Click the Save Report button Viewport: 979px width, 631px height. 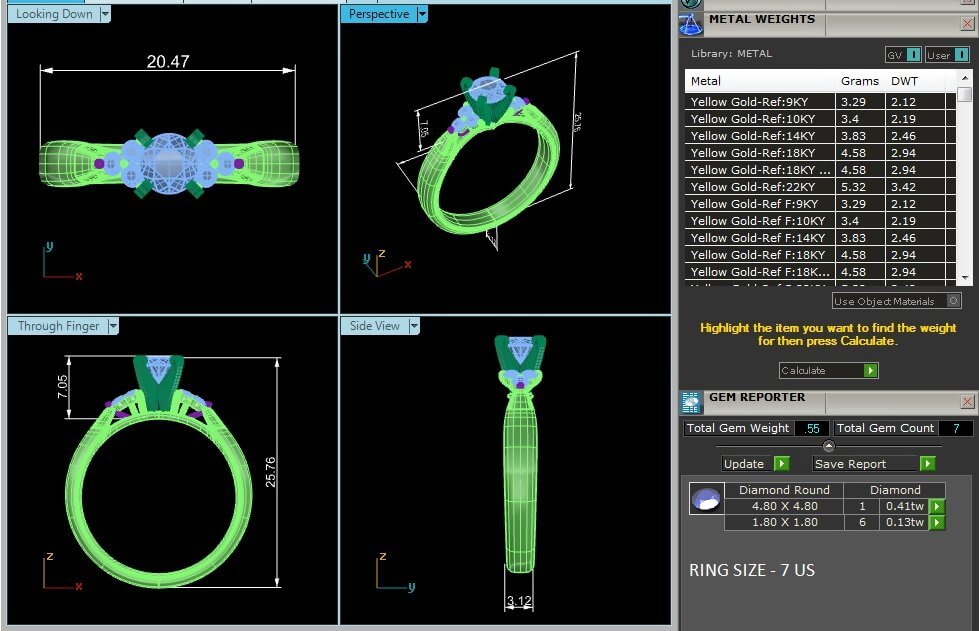coord(864,464)
